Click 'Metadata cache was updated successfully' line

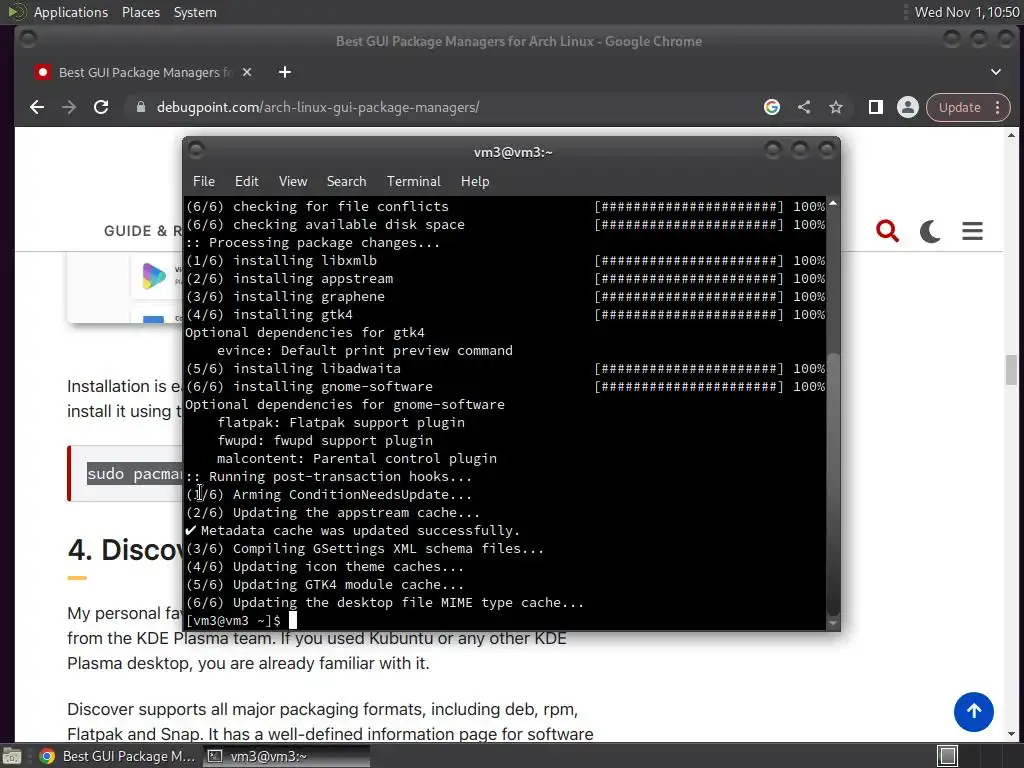(x=353, y=530)
